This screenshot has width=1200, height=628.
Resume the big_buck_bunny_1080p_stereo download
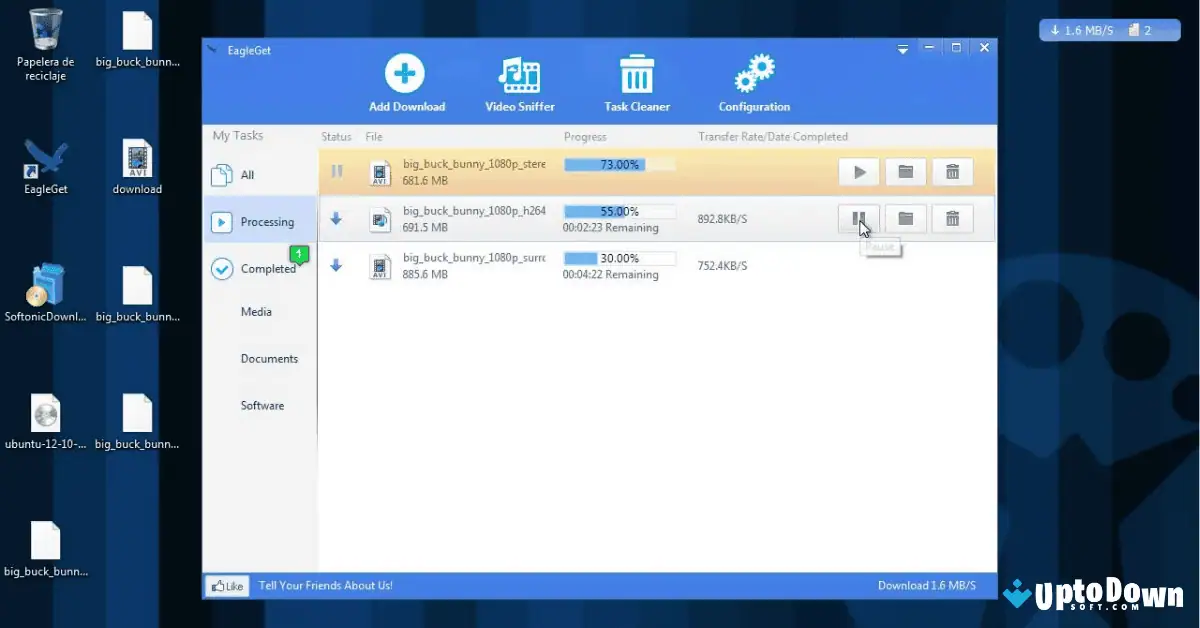[x=858, y=171]
